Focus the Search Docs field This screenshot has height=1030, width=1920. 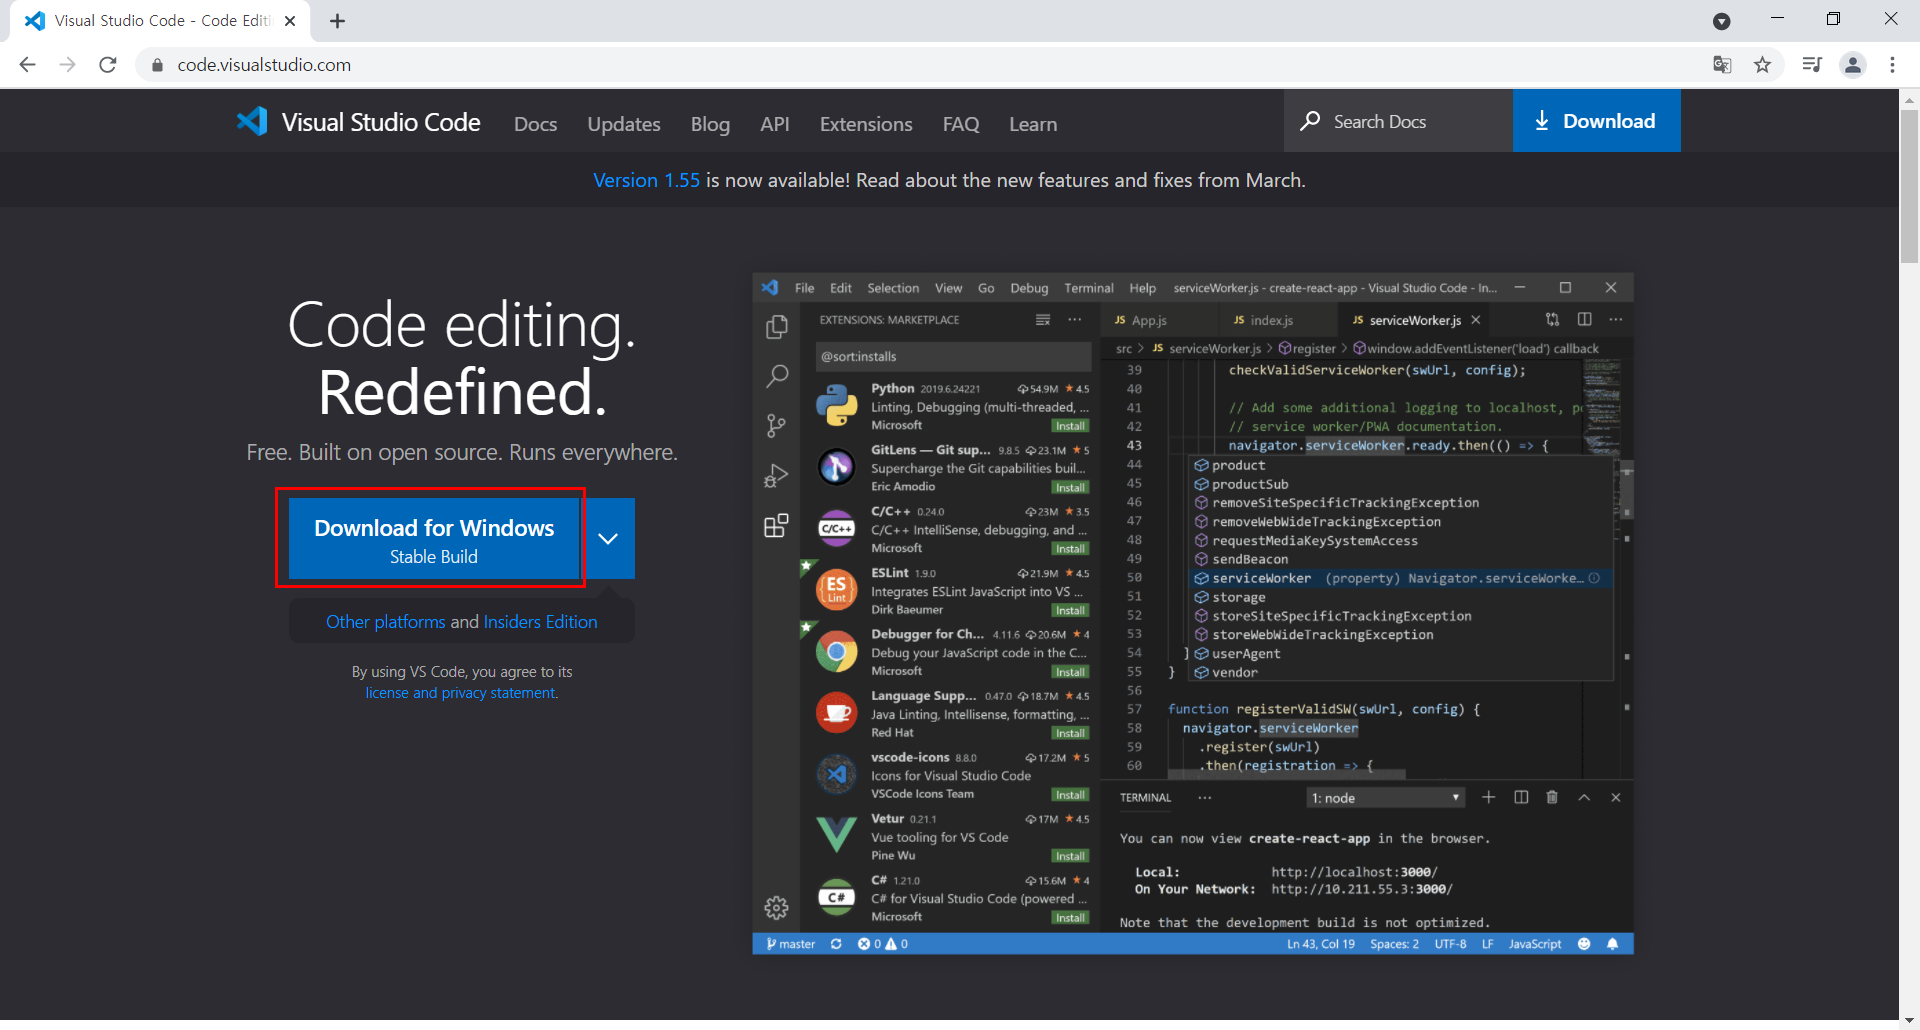[1398, 121]
